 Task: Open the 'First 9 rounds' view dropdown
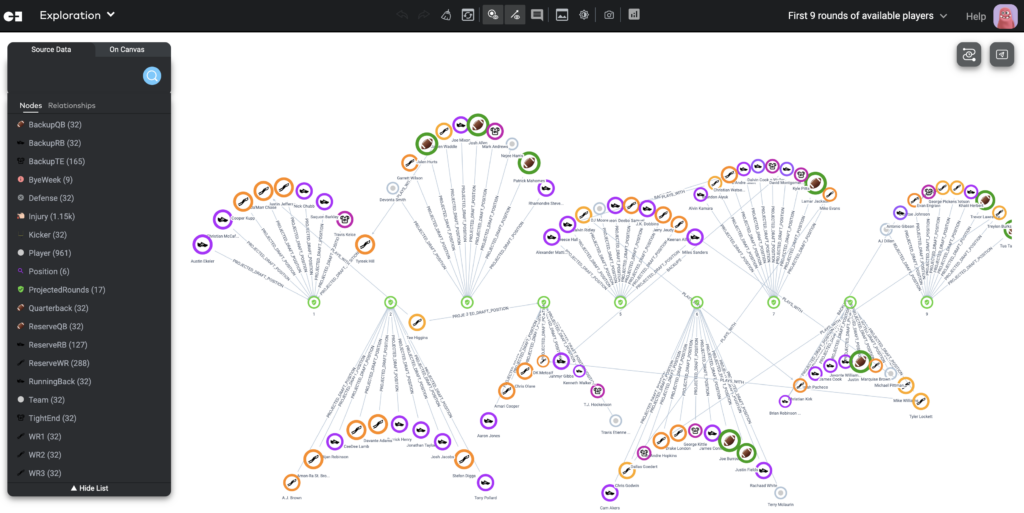pos(867,16)
